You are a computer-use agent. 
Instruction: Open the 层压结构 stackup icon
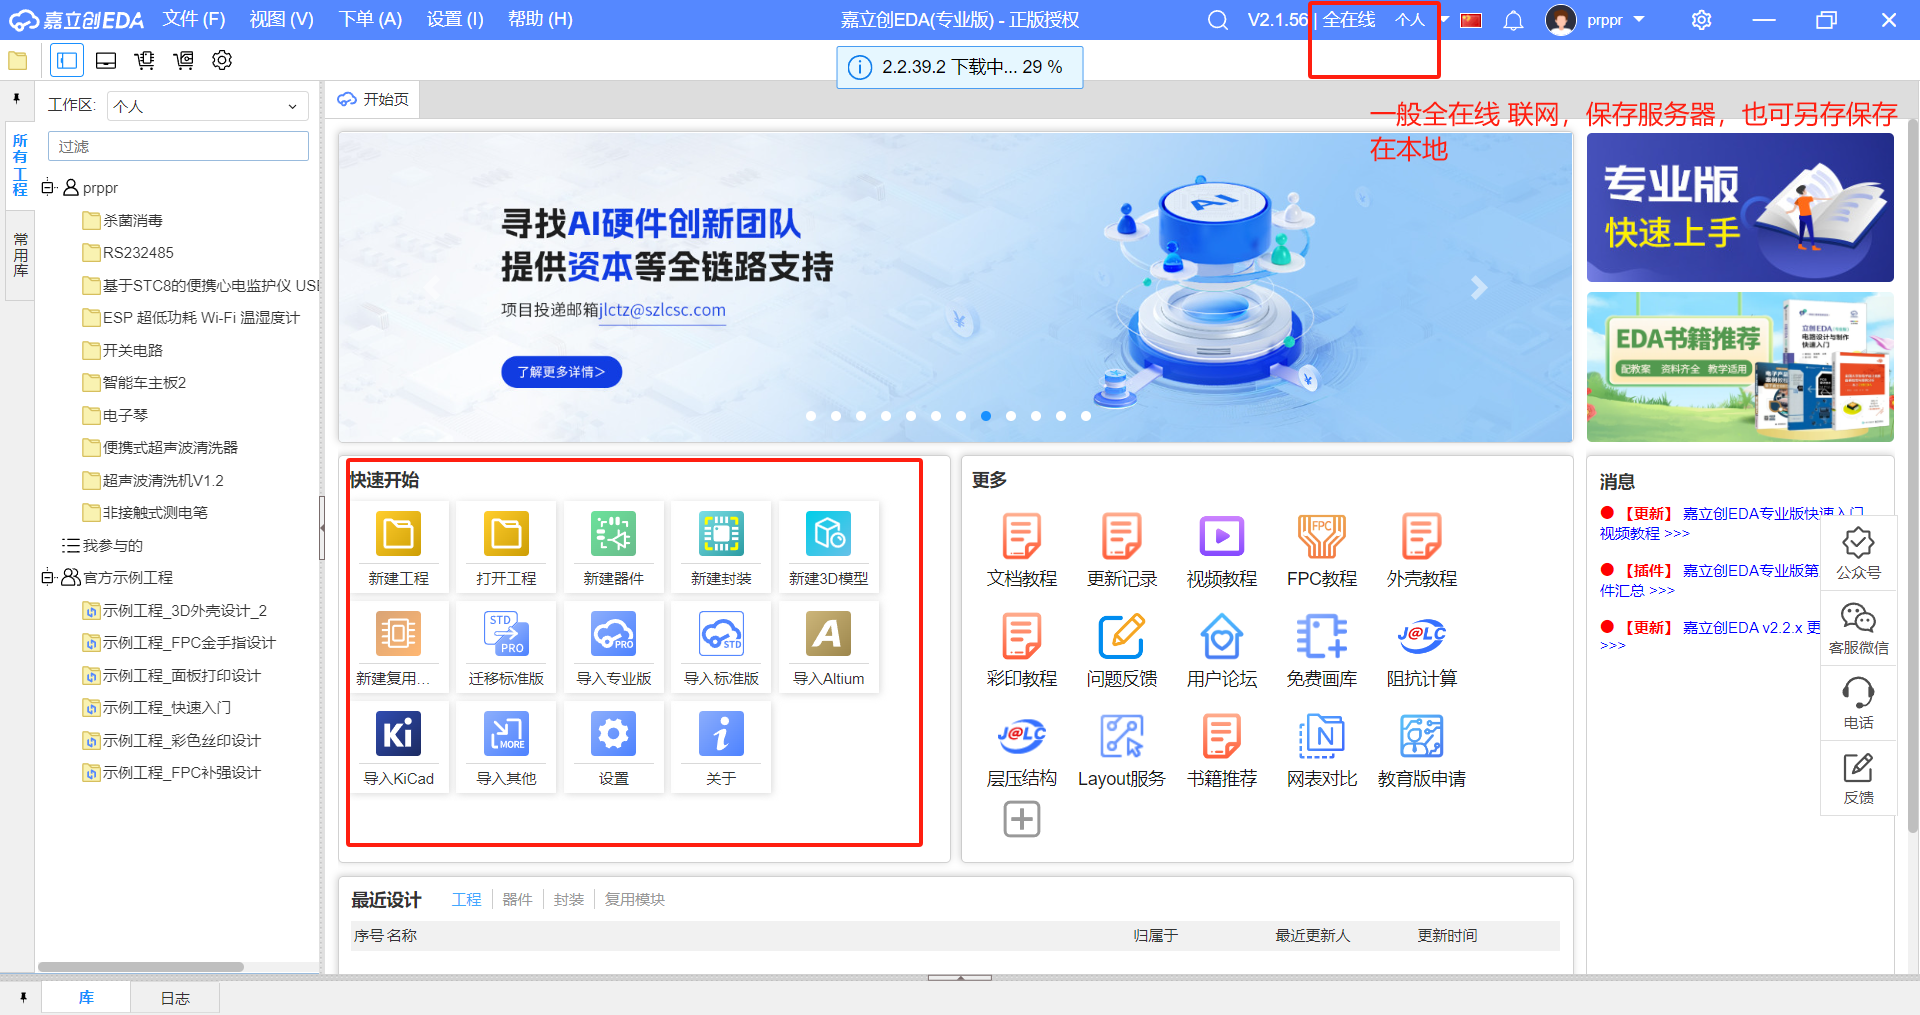[1022, 736]
